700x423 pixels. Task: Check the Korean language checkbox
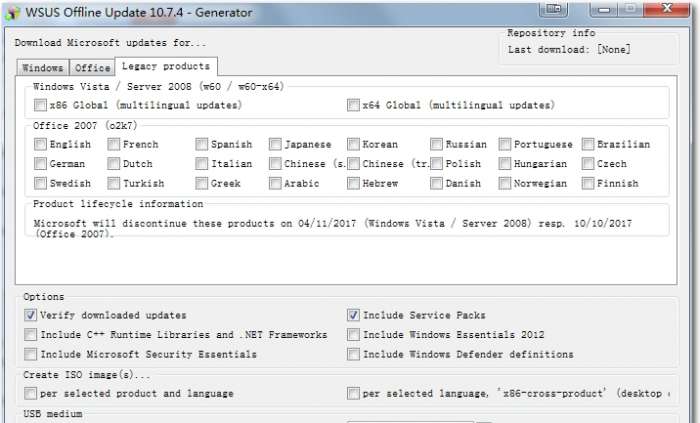[353, 144]
